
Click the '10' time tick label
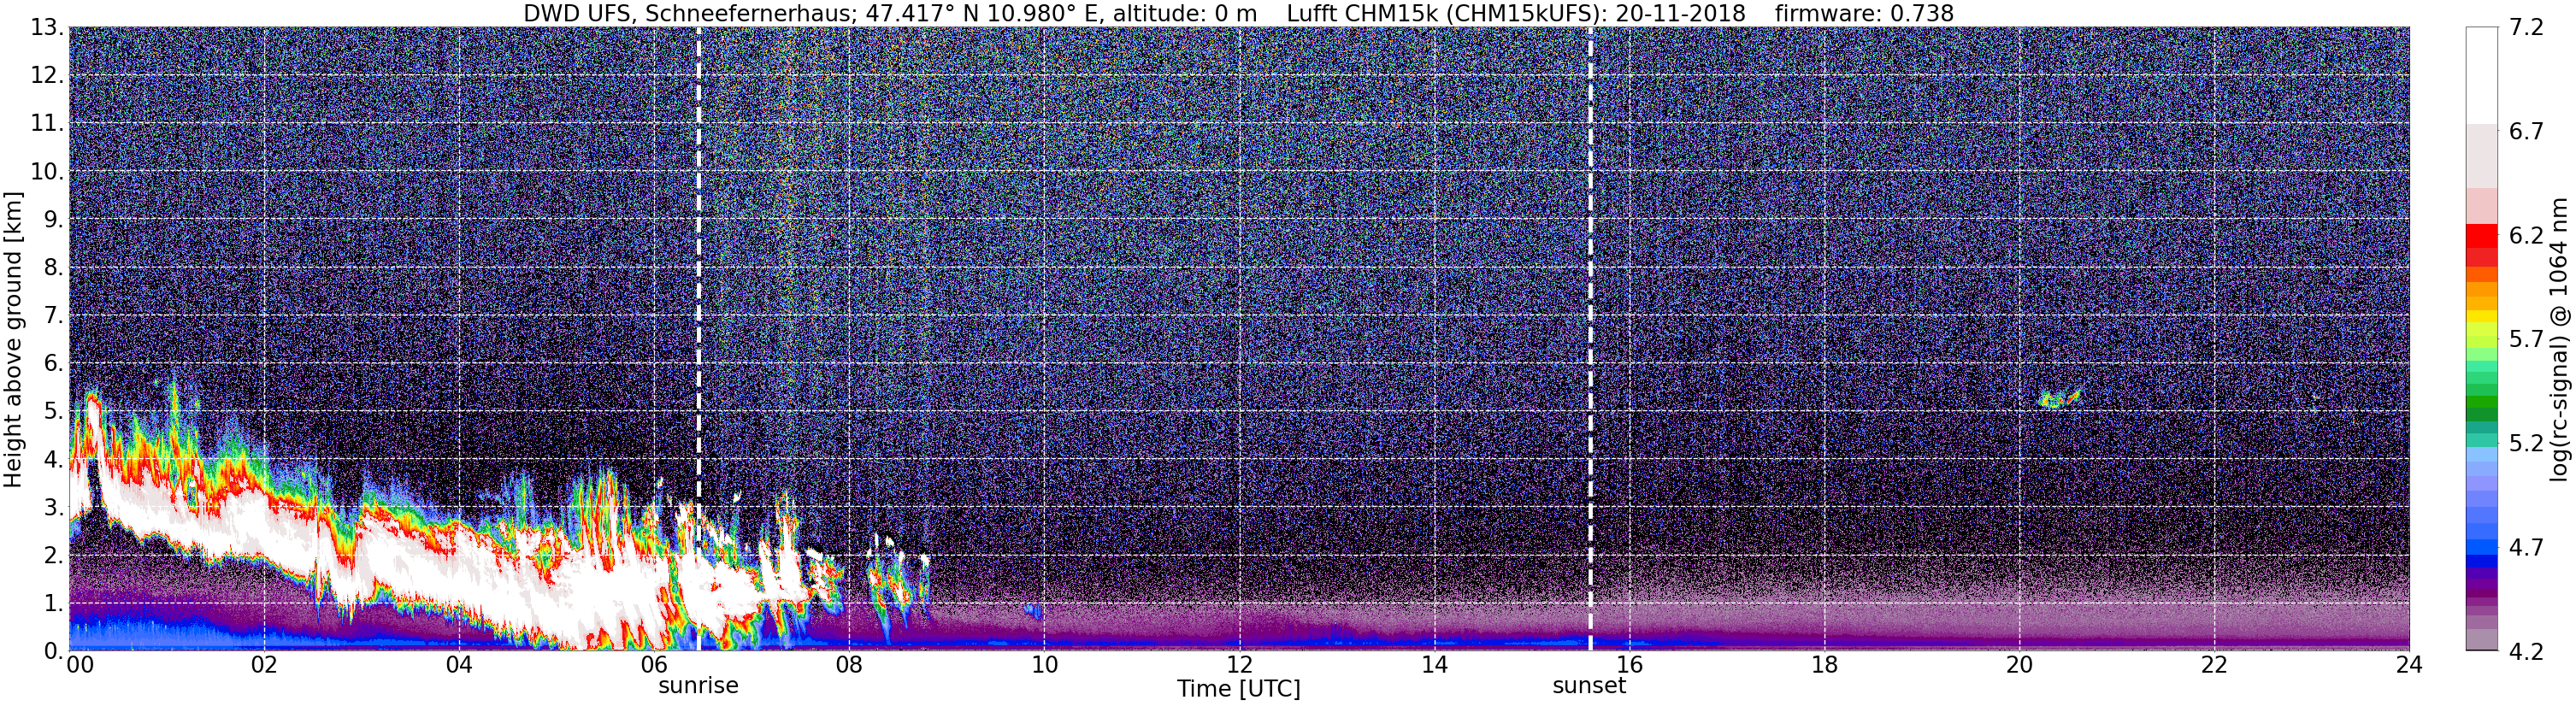tap(1044, 664)
